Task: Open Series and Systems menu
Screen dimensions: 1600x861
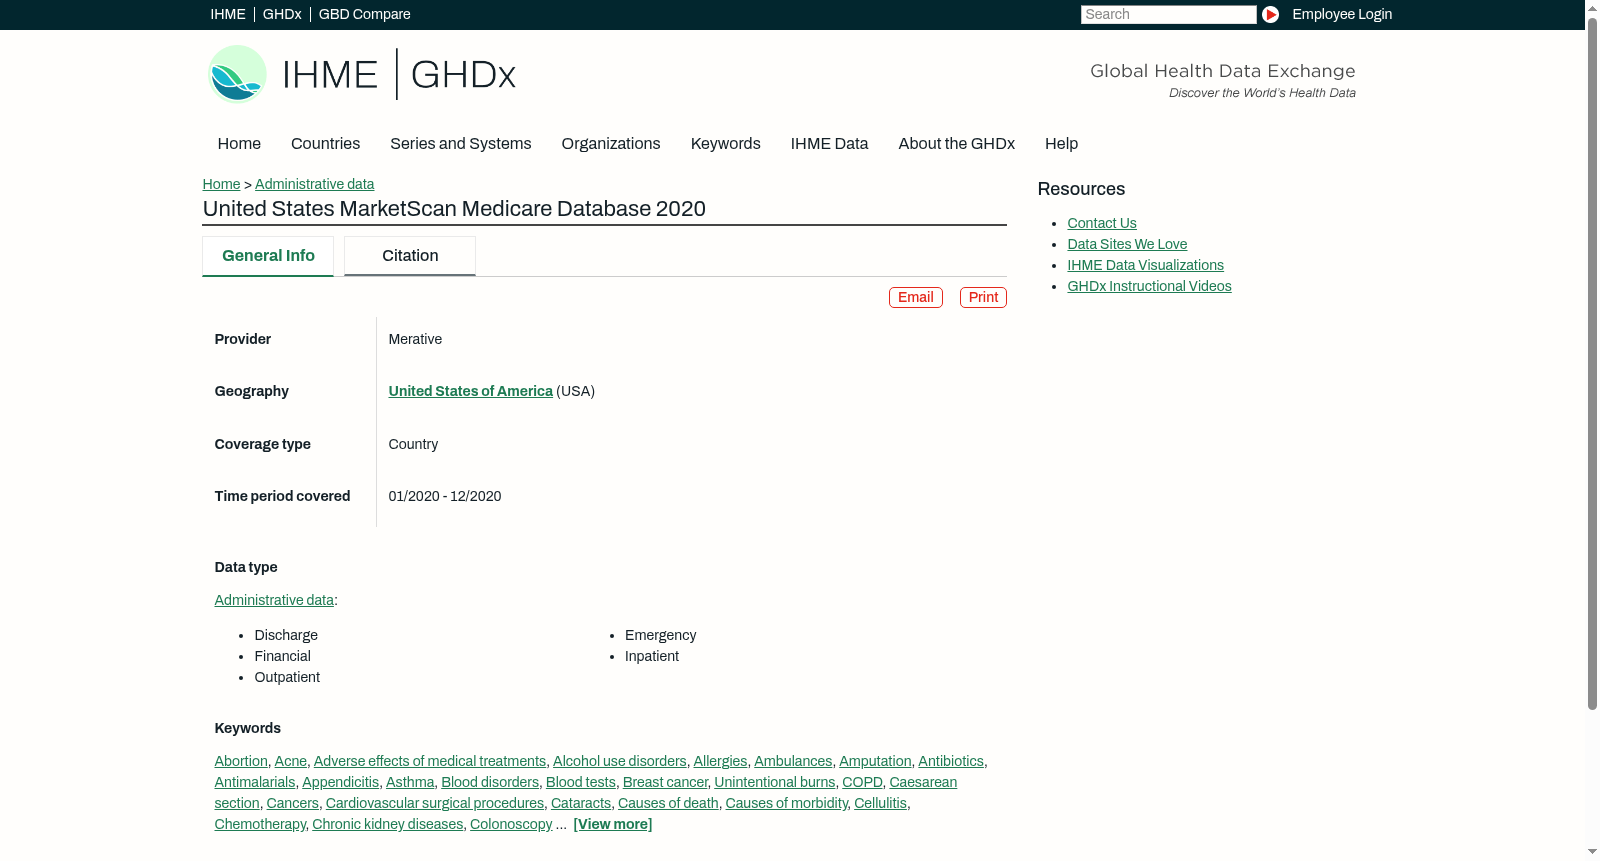Action: click(461, 144)
